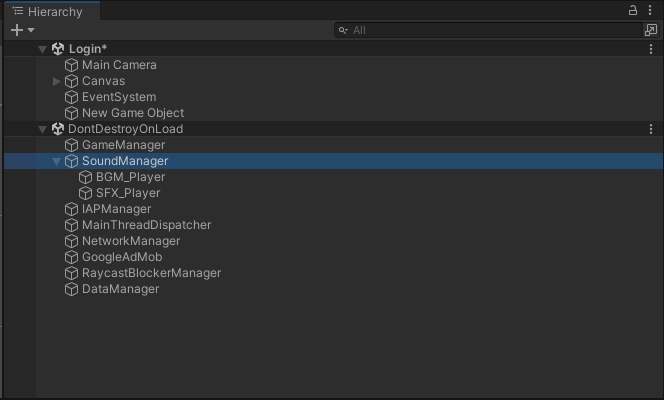Click the BGM_Player cube icon
The image size is (664, 400).
[86, 177]
